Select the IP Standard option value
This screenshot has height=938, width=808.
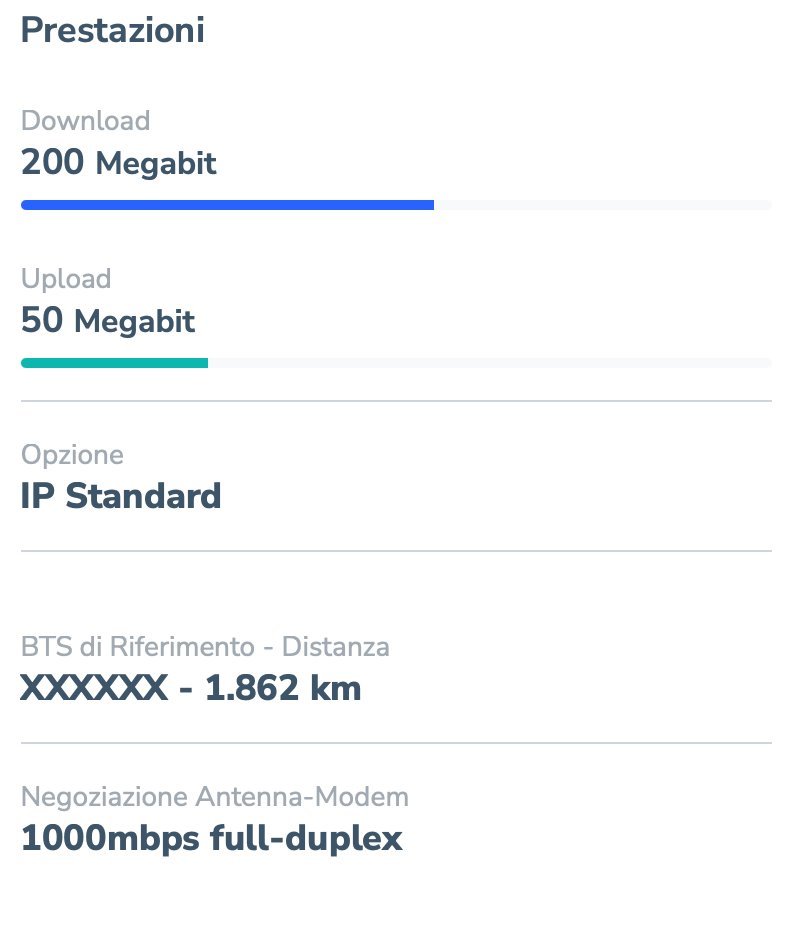[x=121, y=496]
